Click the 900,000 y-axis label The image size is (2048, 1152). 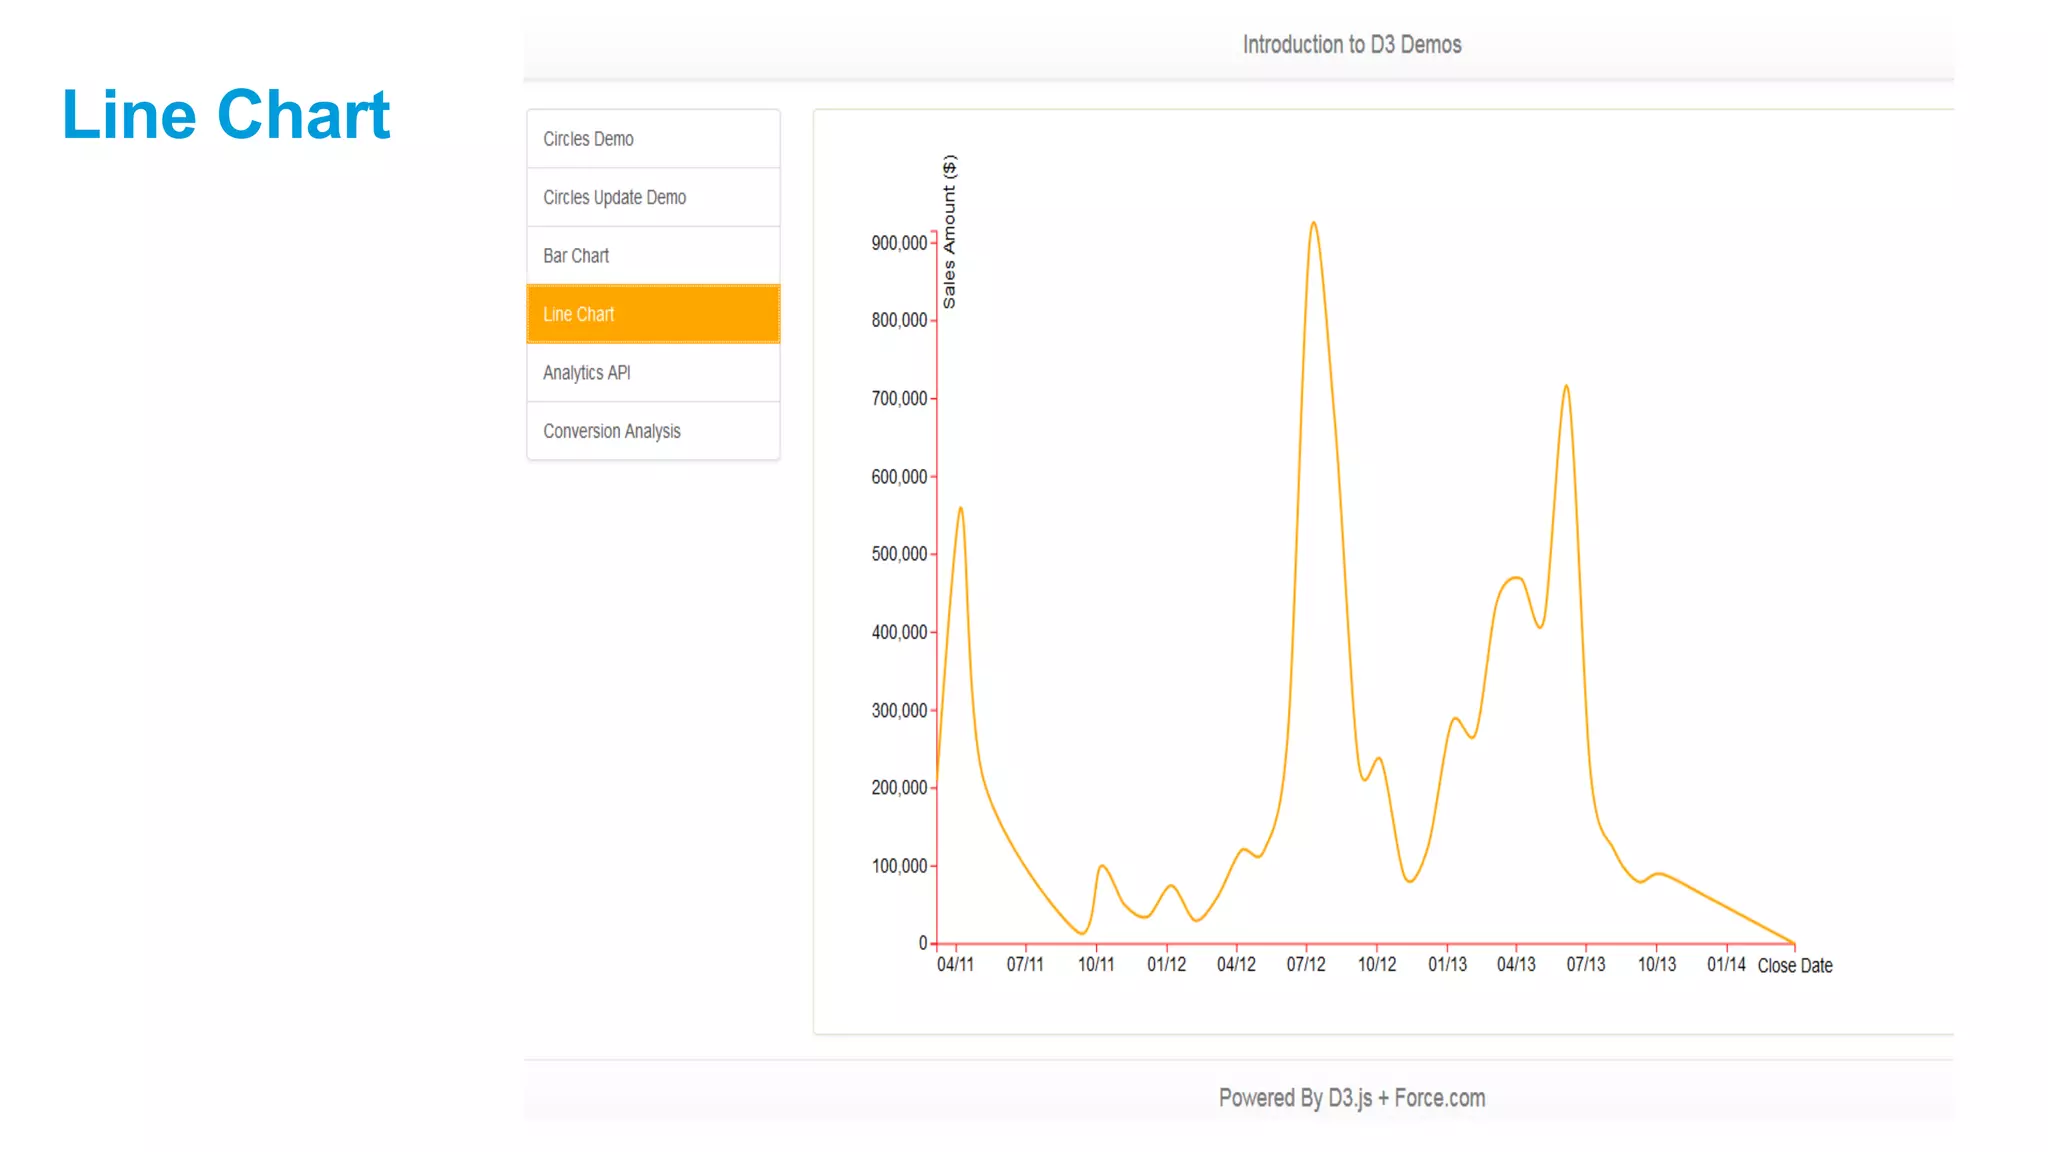click(x=898, y=243)
